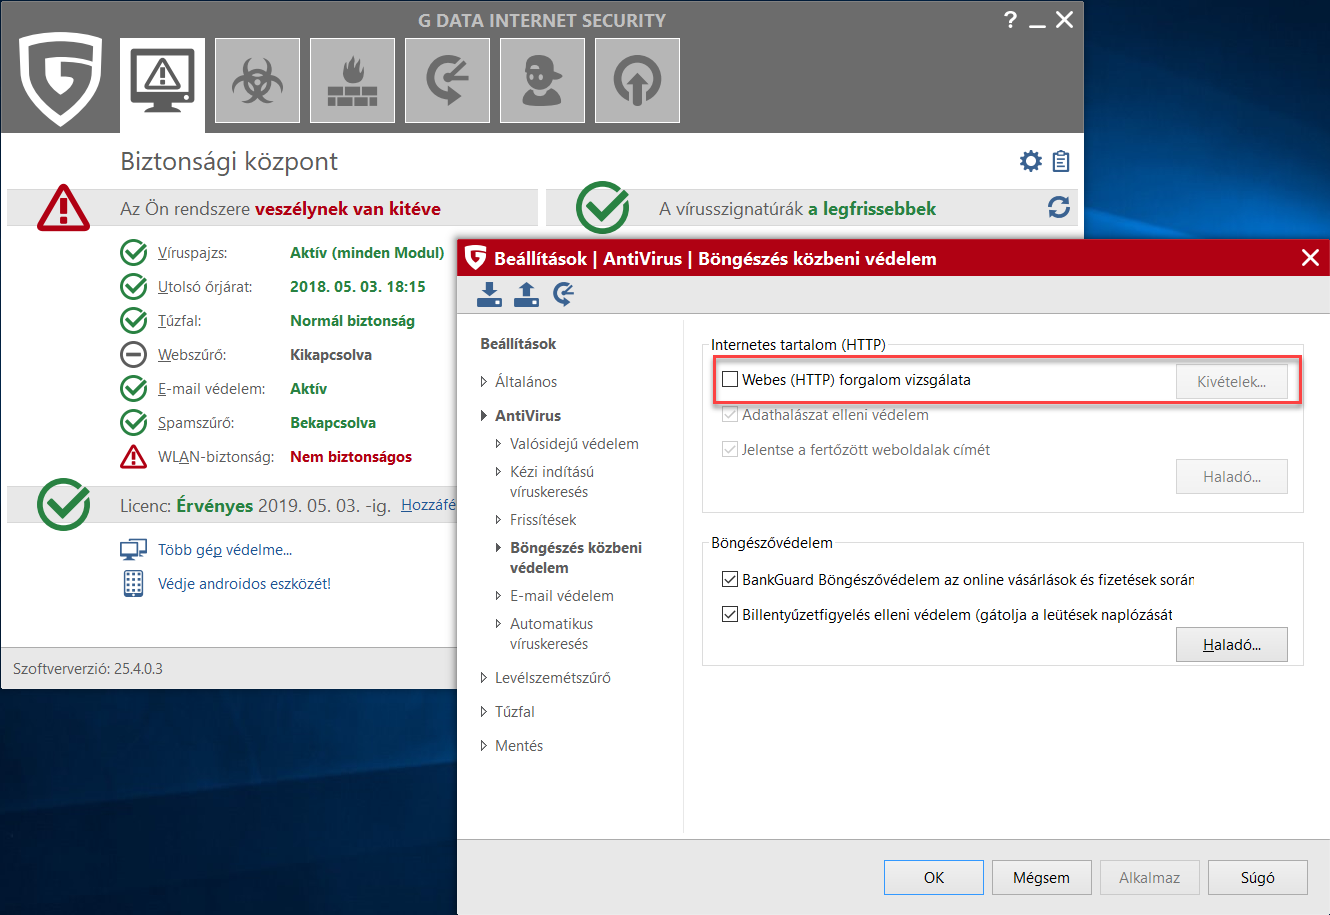This screenshot has width=1330, height=915.
Task: Expand Frissítések tree item
Action: click(x=499, y=520)
